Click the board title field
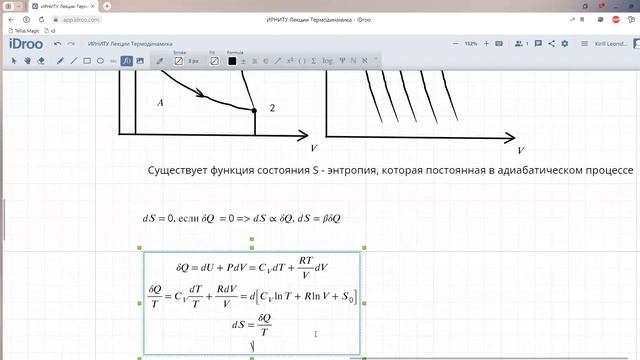640x360 pixels. click(x=130, y=44)
